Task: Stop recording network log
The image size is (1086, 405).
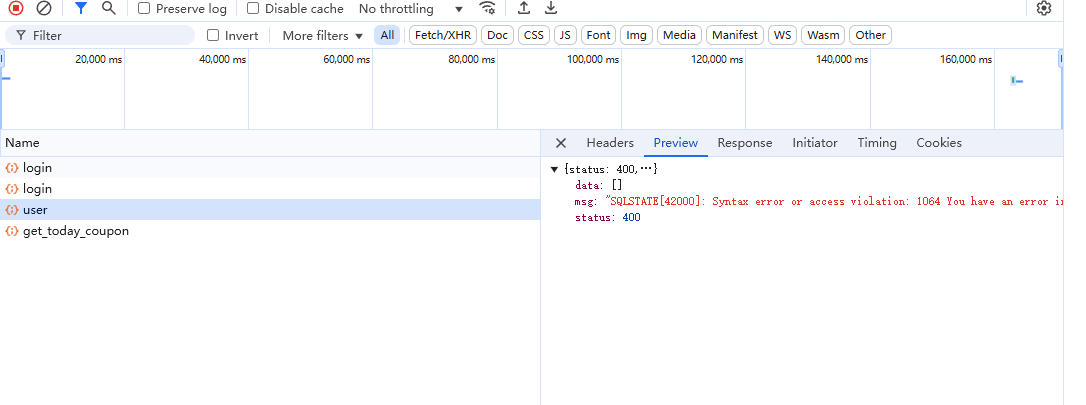Action: click(16, 8)
